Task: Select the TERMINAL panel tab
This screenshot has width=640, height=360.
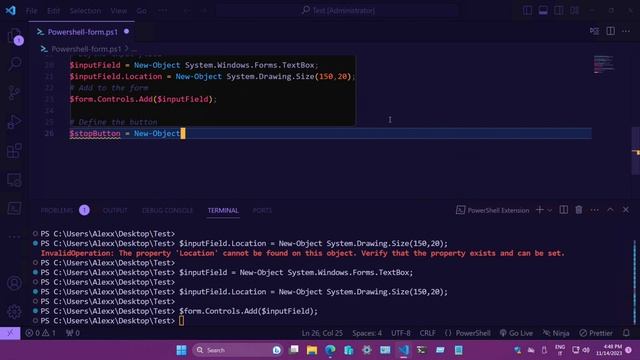Action: [223, 210]
